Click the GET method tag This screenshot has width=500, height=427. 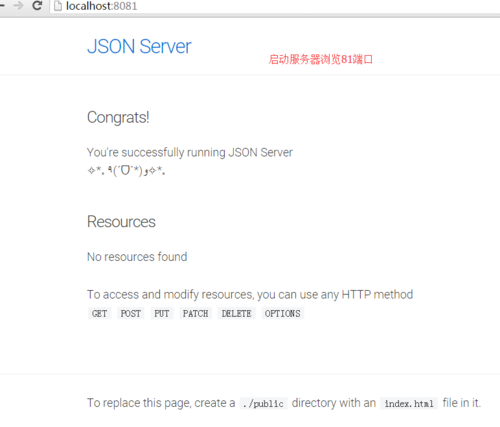point(99,313)
